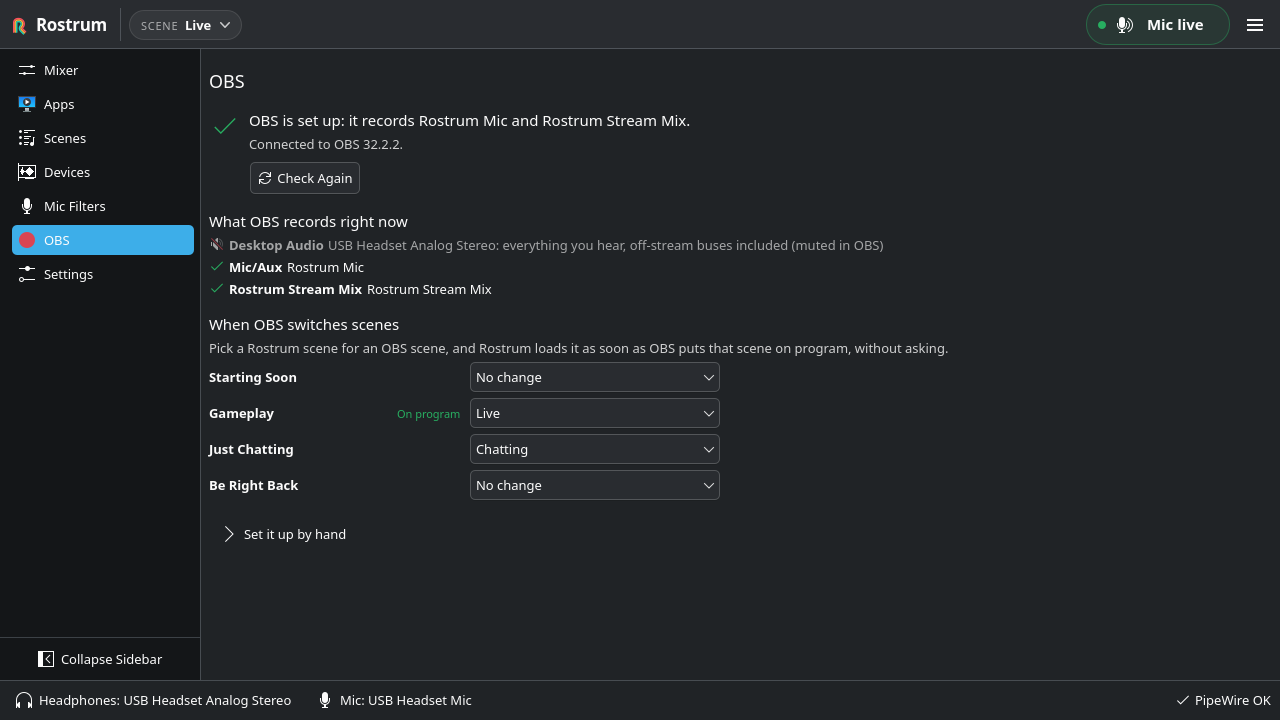The image size is (1280, 720).
Task: Toggle the Mic live button
Action: (1158, 25)
